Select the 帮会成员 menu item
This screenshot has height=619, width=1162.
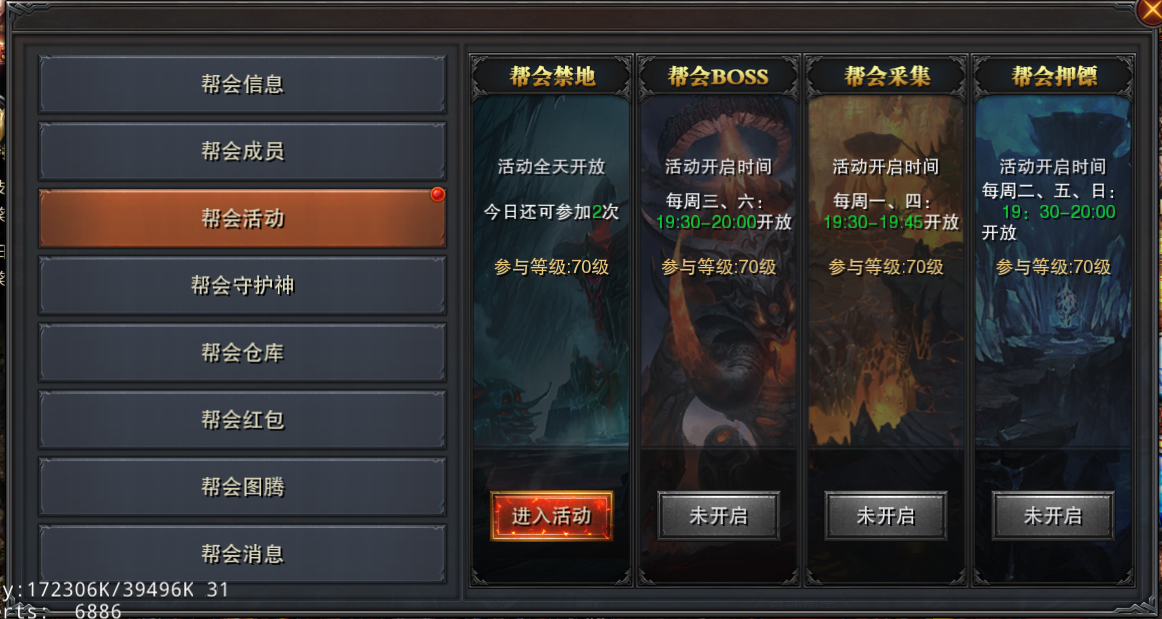point(242,151)
